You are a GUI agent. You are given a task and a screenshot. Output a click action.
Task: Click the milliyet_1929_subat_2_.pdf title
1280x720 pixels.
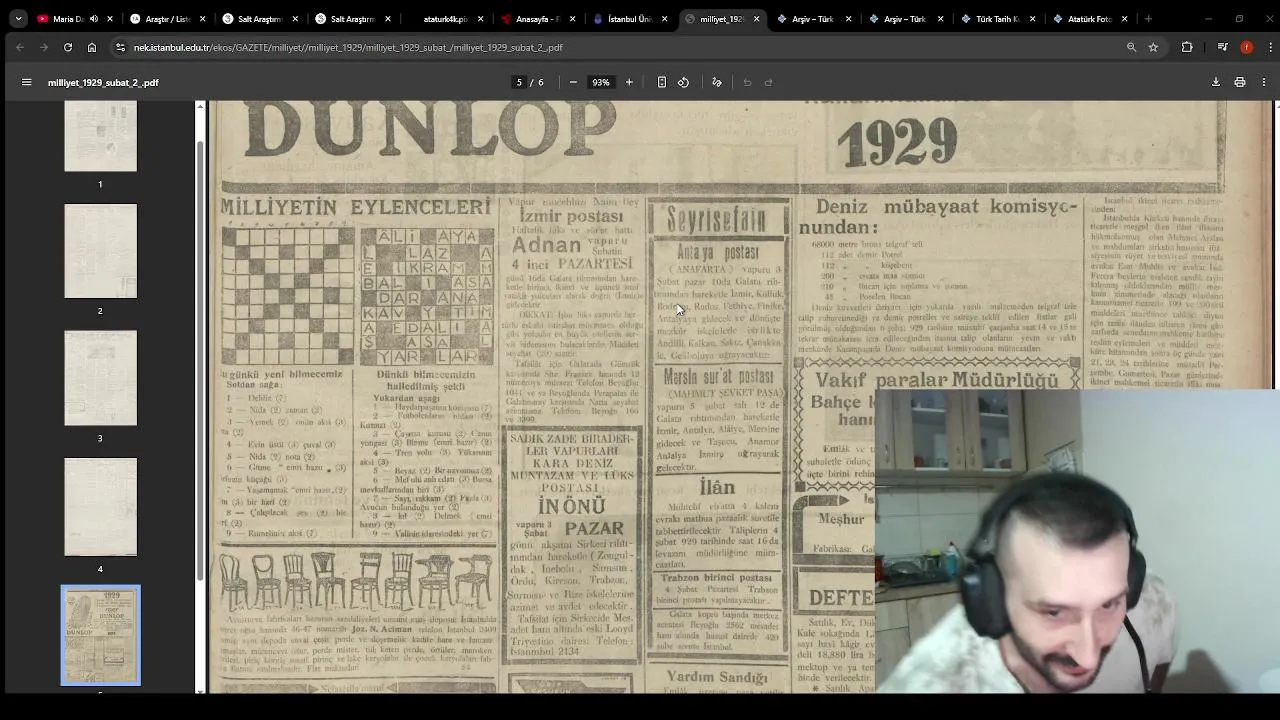103,82
